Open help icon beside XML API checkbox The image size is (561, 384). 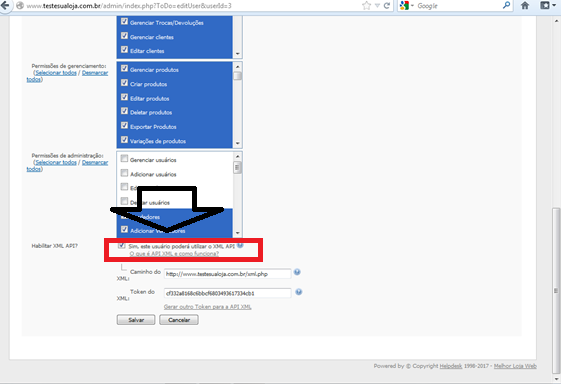click(240, 245)
